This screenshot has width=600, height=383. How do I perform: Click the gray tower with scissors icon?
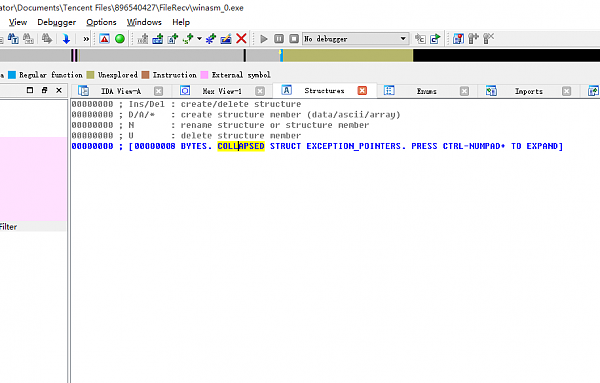tap(489, 39)
